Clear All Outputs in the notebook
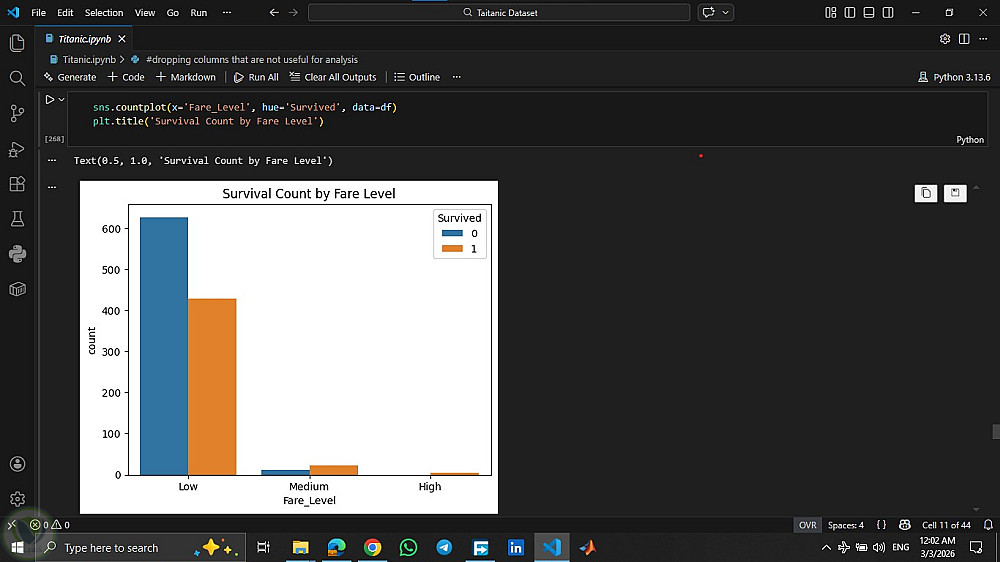Viewport: 1000px width, 562px height. (333, 77)
